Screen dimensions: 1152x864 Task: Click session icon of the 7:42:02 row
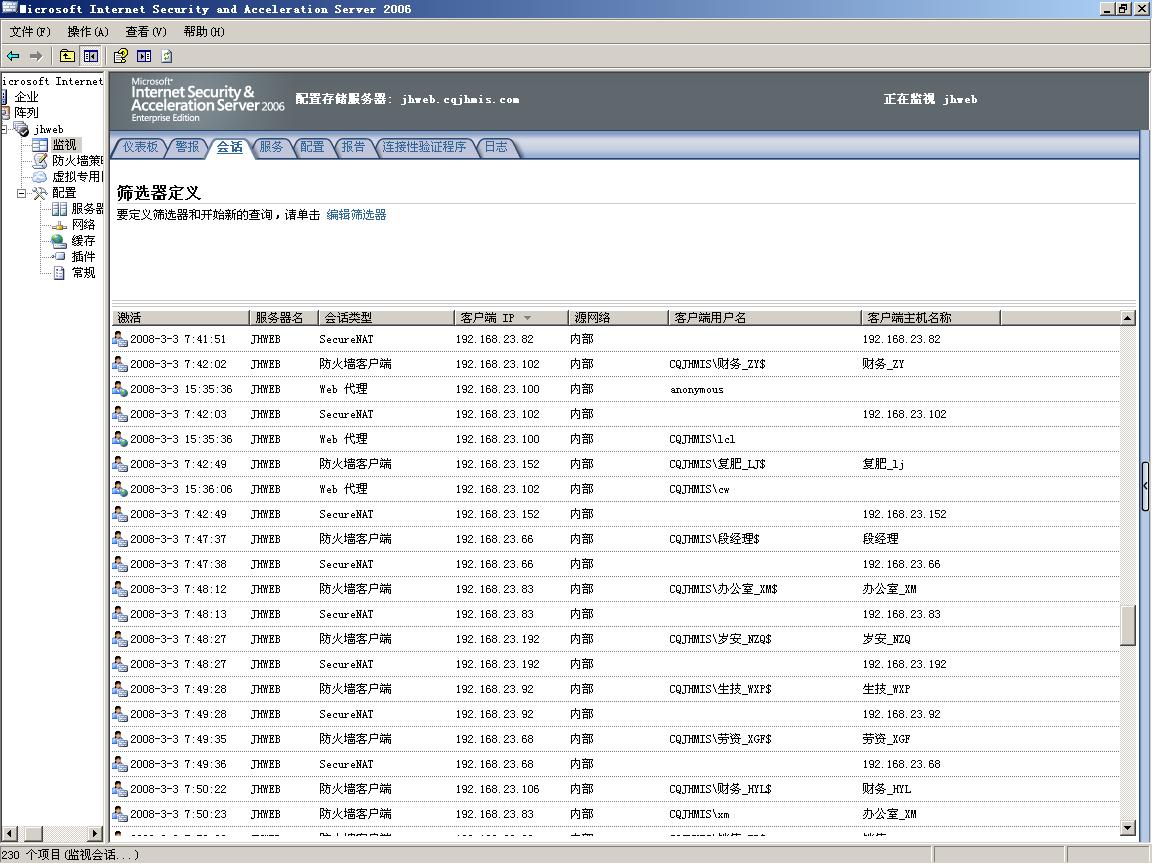tap(120, 364)
